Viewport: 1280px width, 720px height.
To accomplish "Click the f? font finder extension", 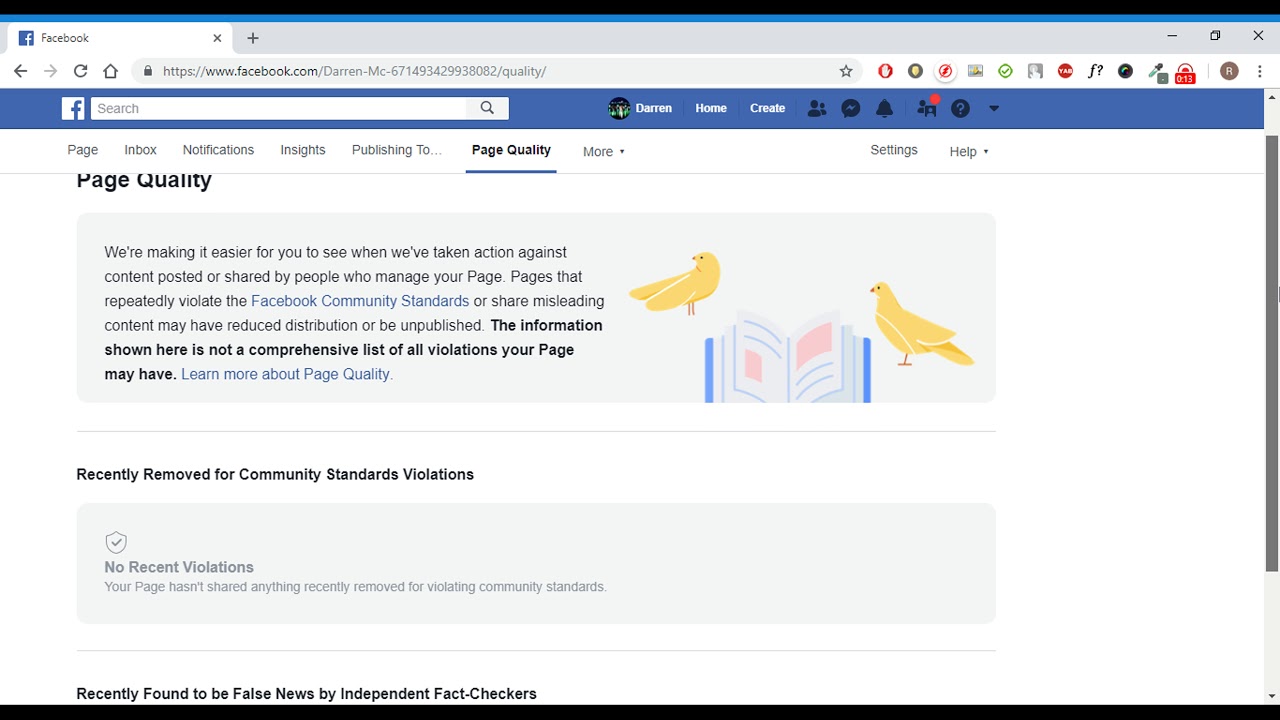I will [1095, 71].
